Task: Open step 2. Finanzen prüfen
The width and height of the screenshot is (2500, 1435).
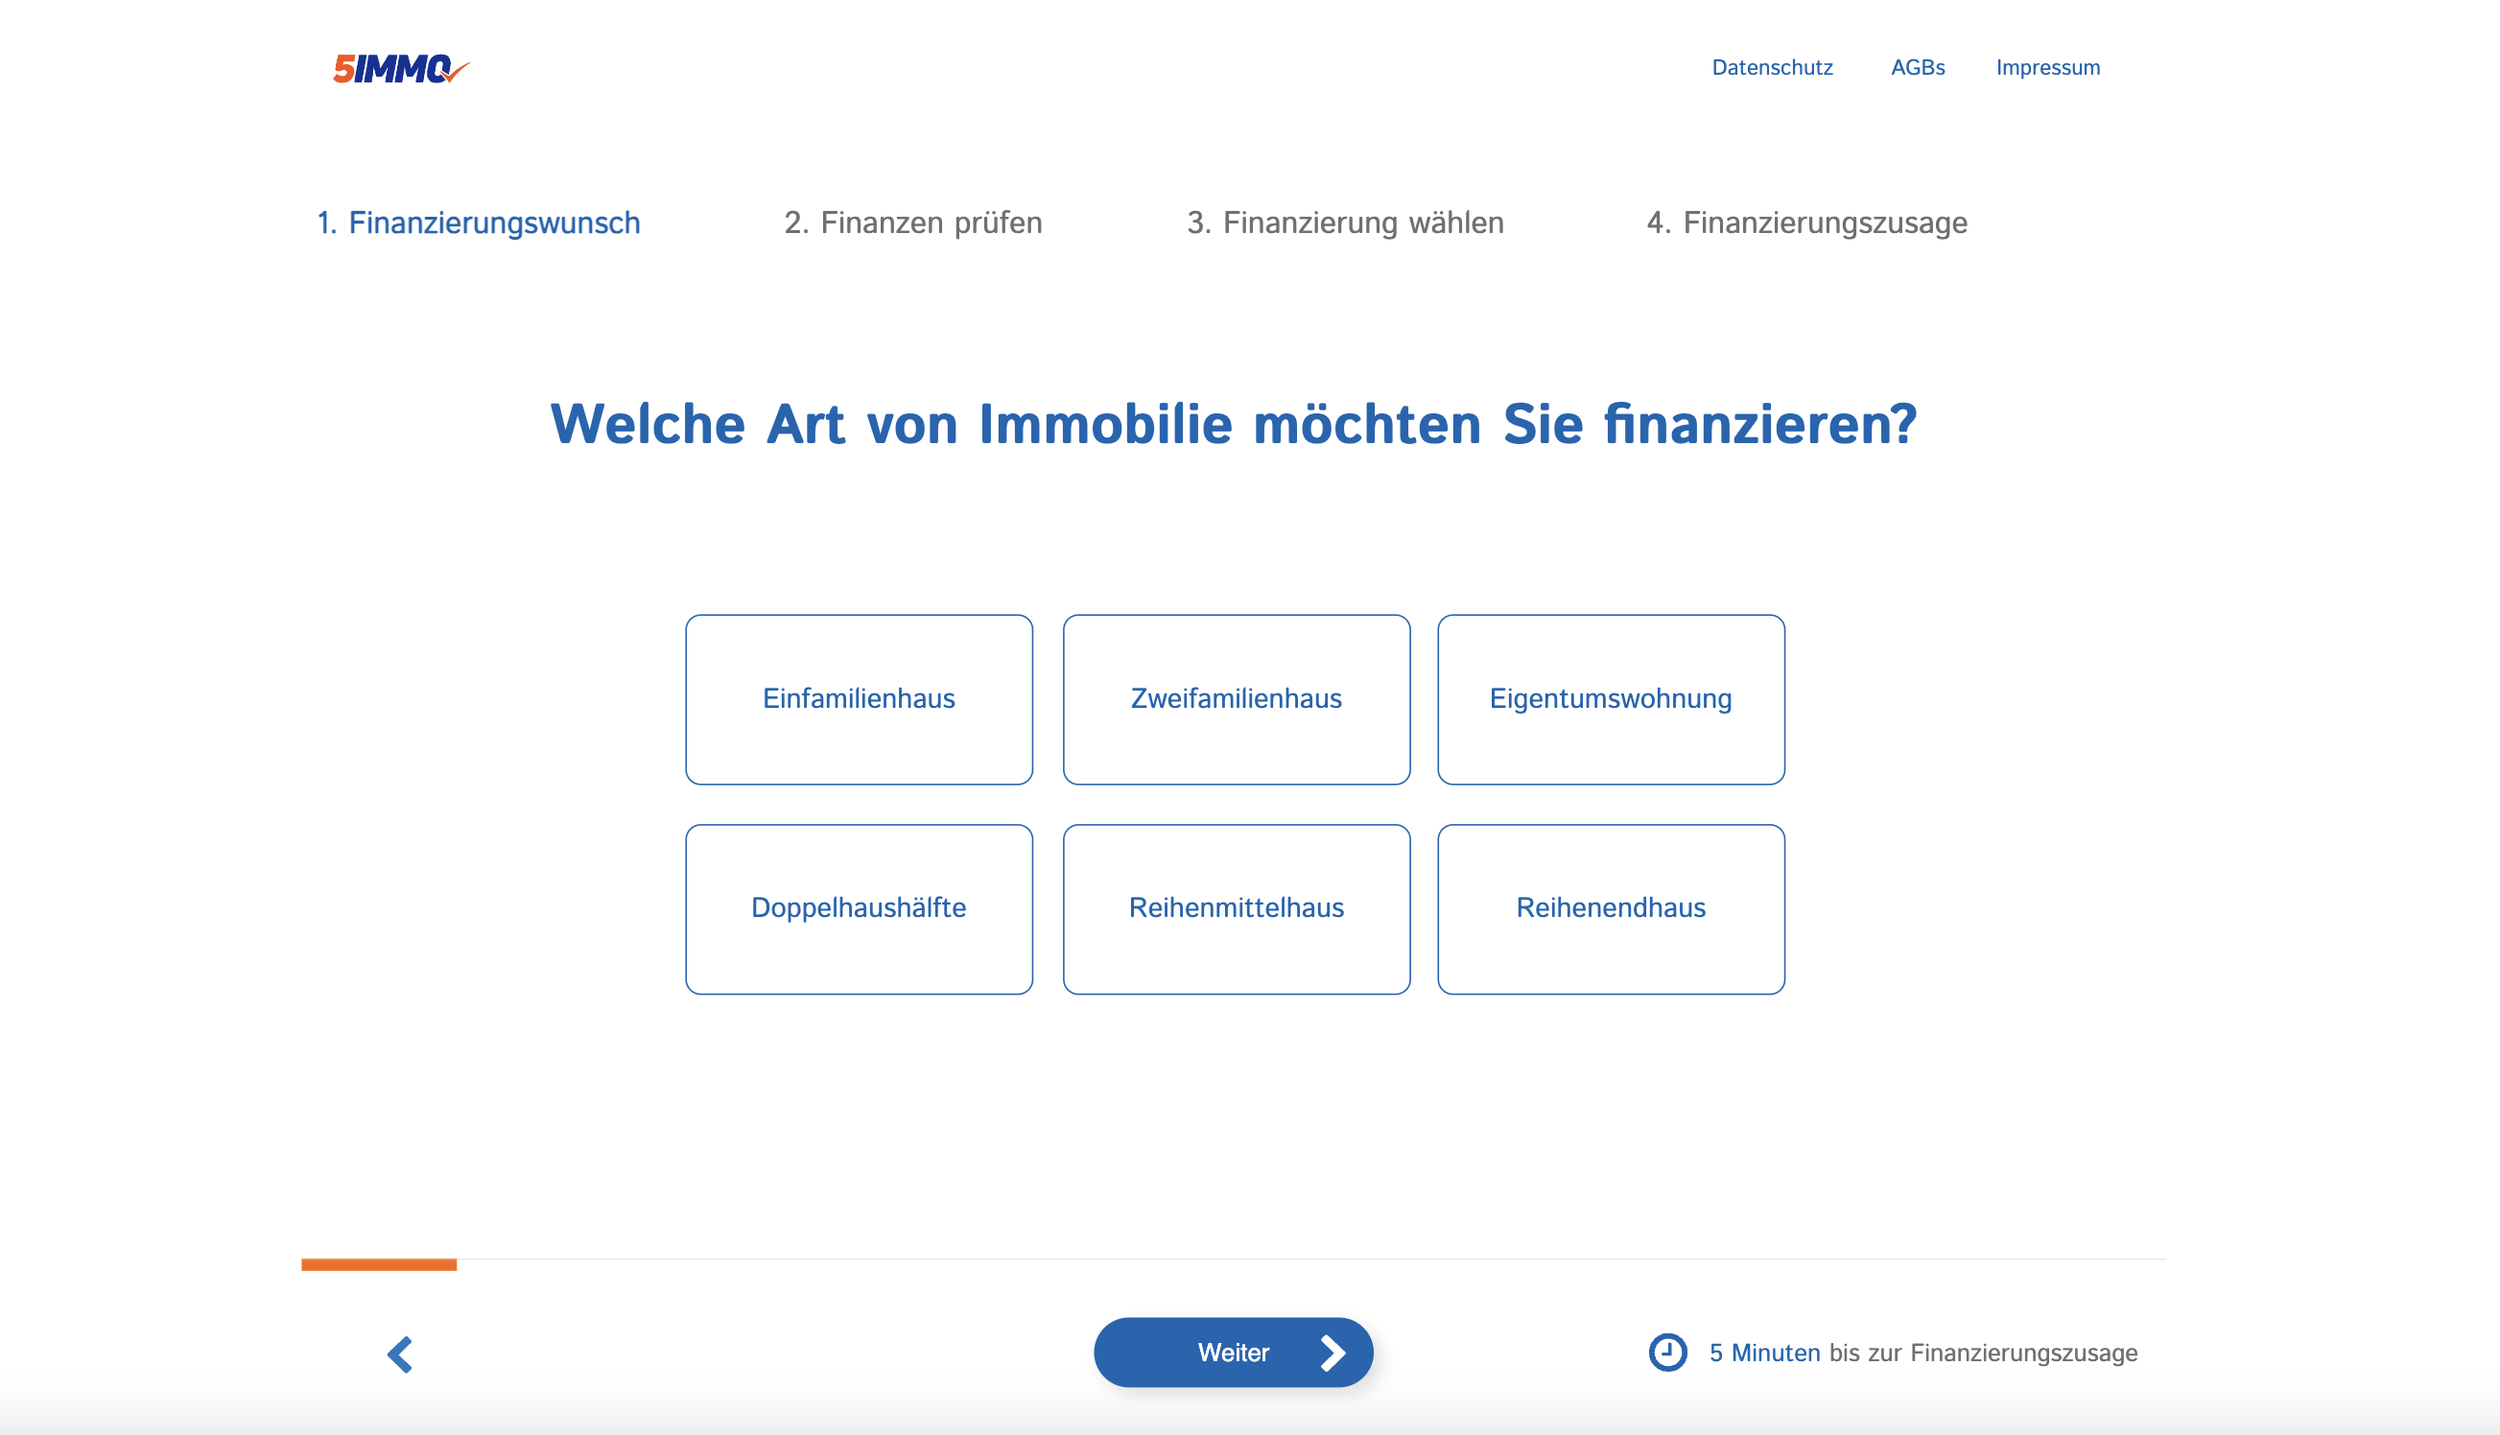Action: click(913, 223)
